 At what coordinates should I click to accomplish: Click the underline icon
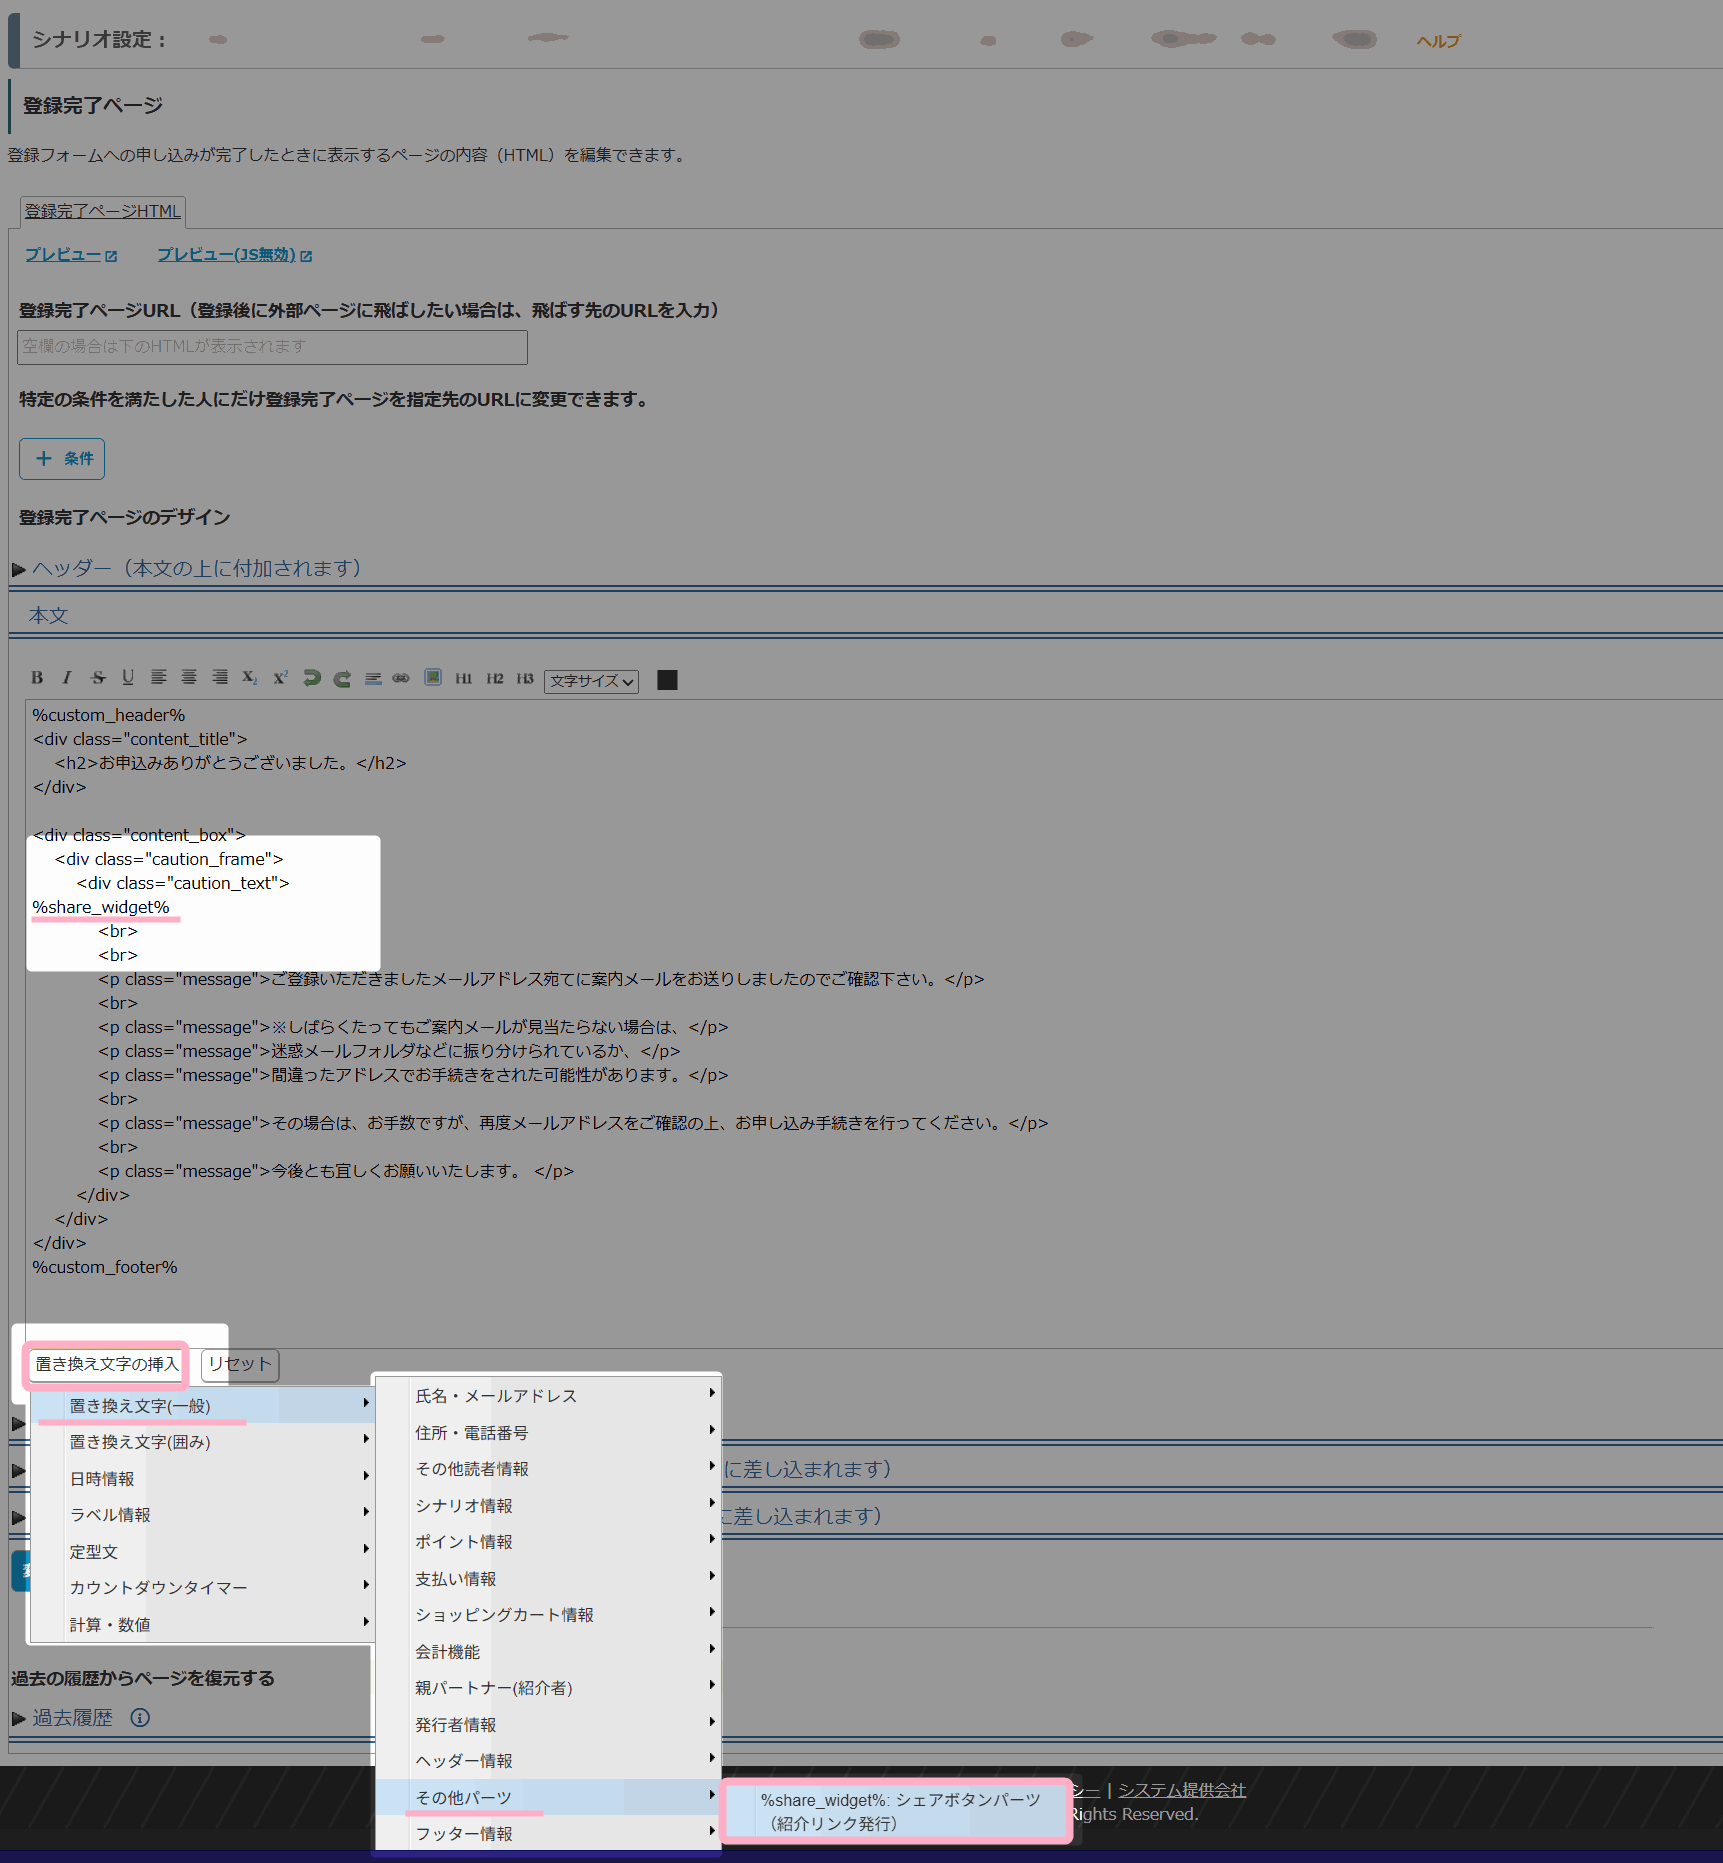(x=128, y=678)
